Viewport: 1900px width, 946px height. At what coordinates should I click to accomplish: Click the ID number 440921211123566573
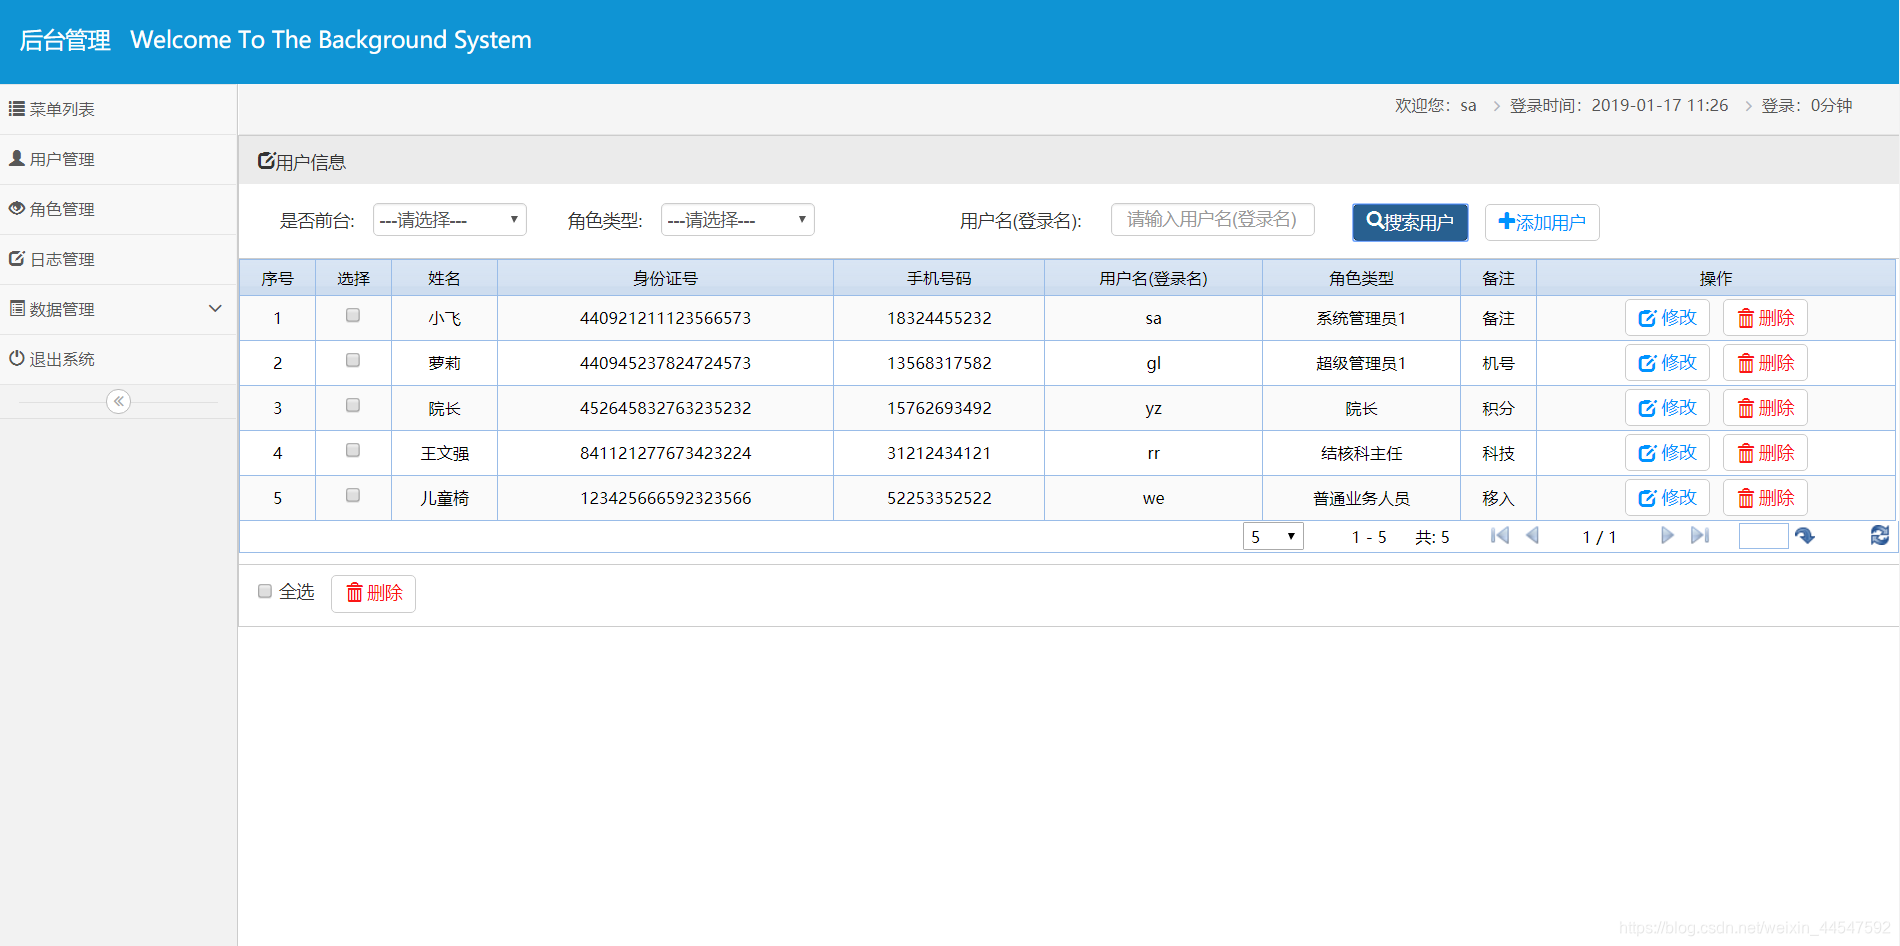(x=665, y=318)
